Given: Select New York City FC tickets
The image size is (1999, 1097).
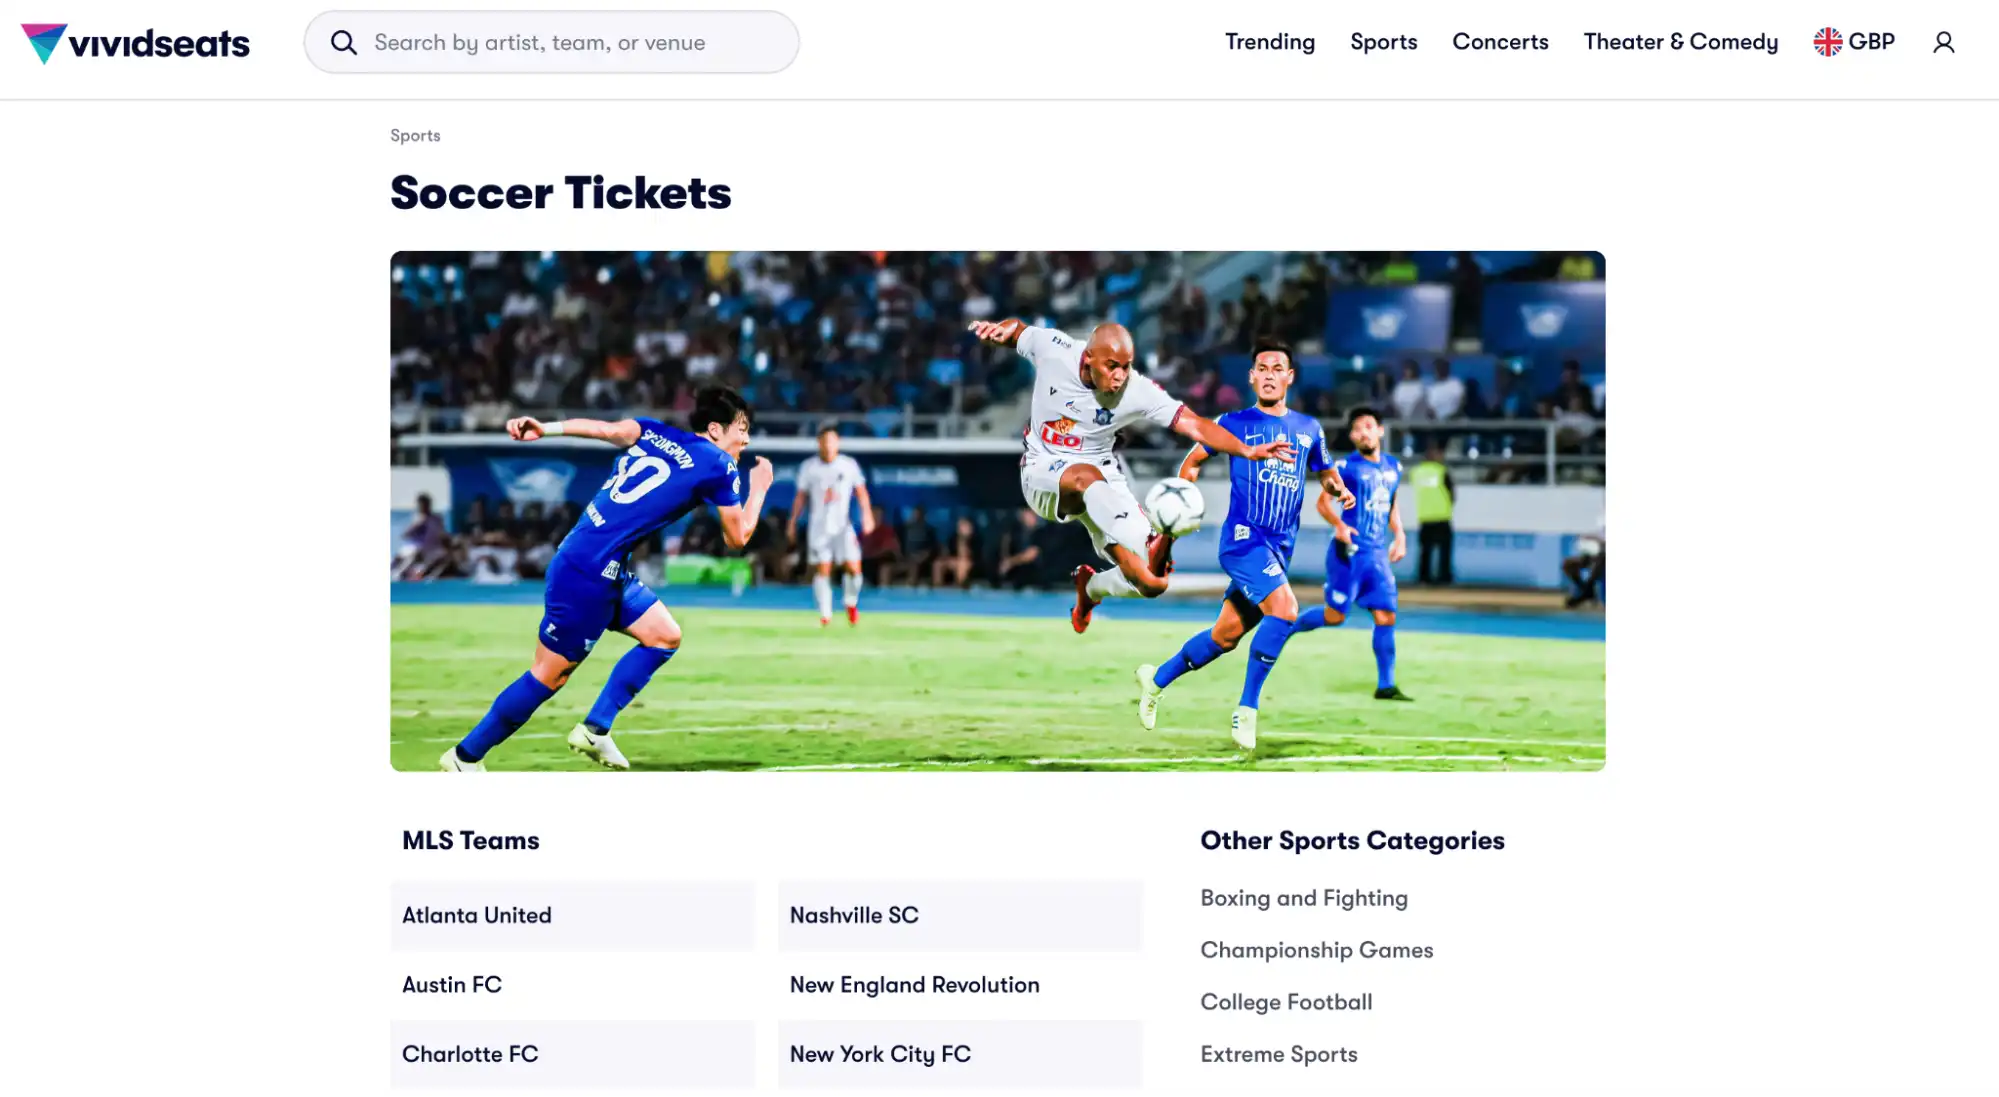Looking at the screenshot, I should pyautogui.click(x=880, y=1053).
